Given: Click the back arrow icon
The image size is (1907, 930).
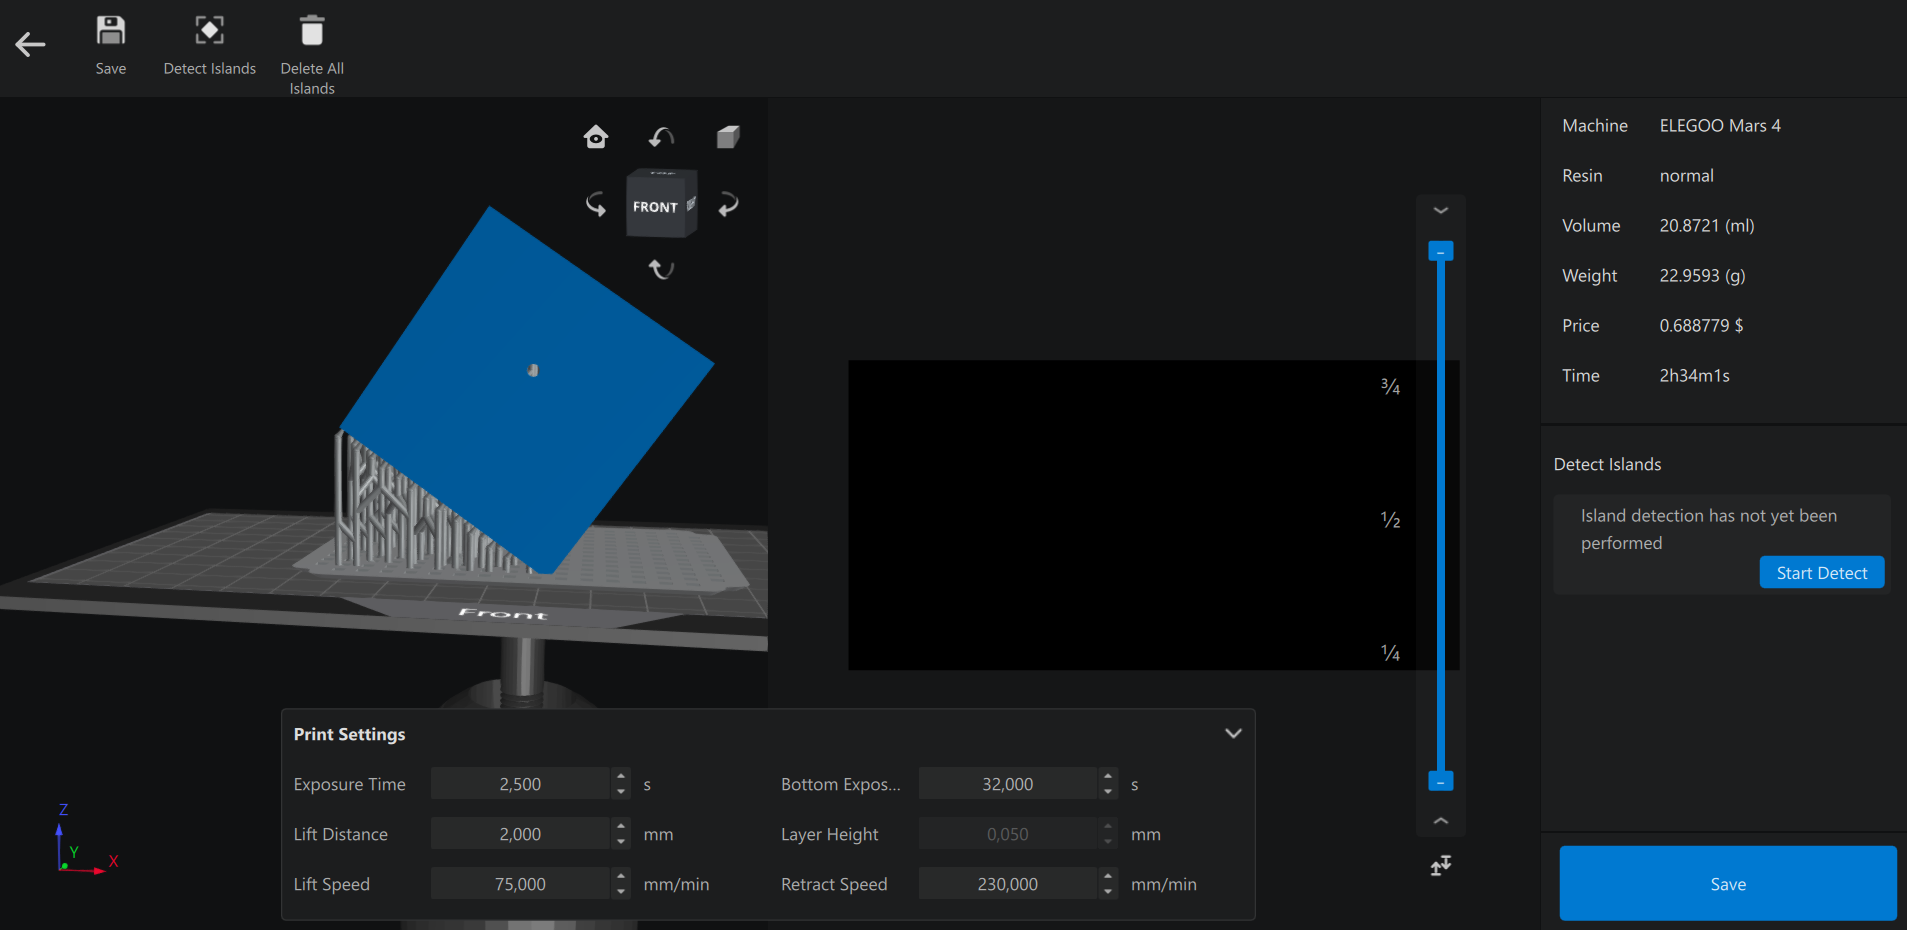Looking at the screenshot, I should 30,44.
